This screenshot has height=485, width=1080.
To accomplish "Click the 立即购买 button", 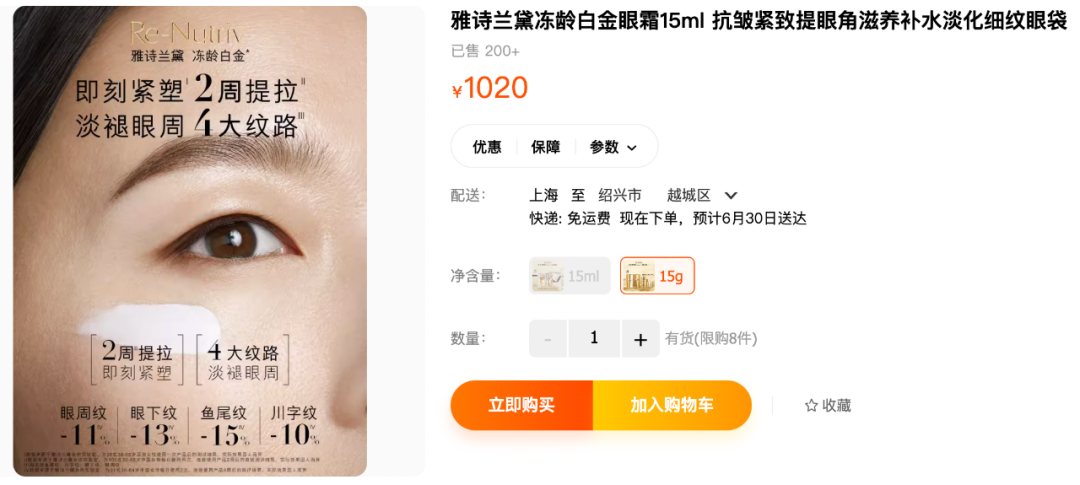I will click(x=522, y=405).
